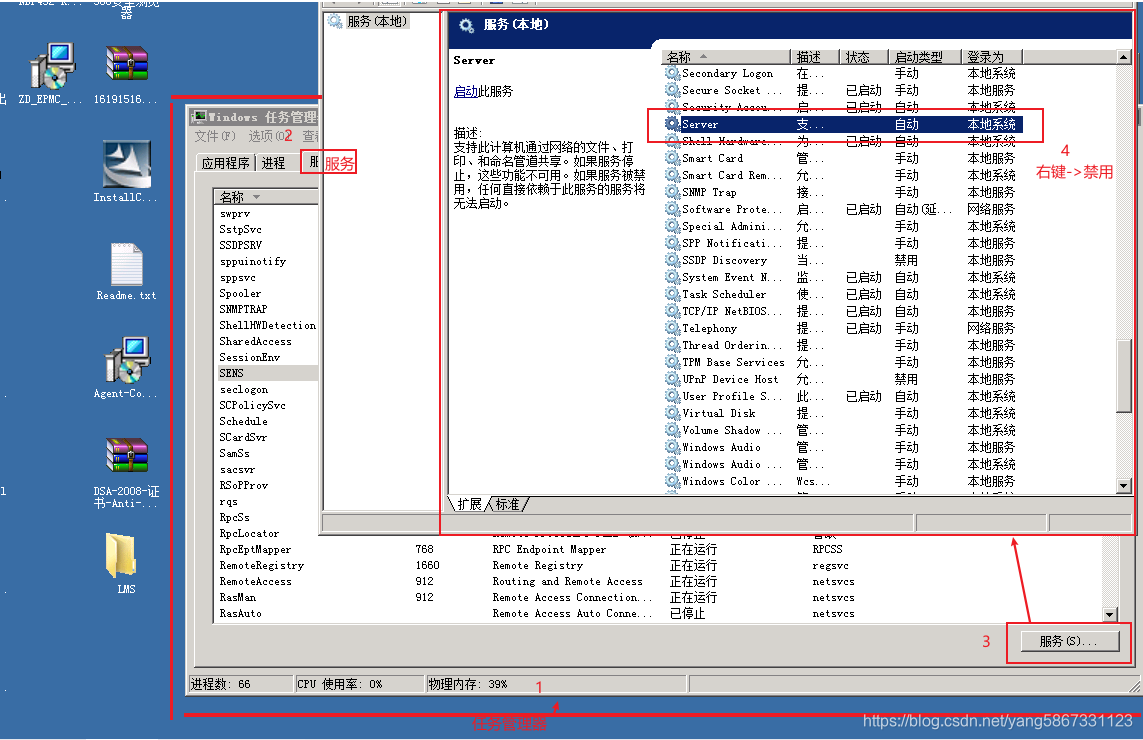The height and width of the screenshot is (740, 1143).
Task: Select seclogon in Task Manager list
Action: (243, 389)
